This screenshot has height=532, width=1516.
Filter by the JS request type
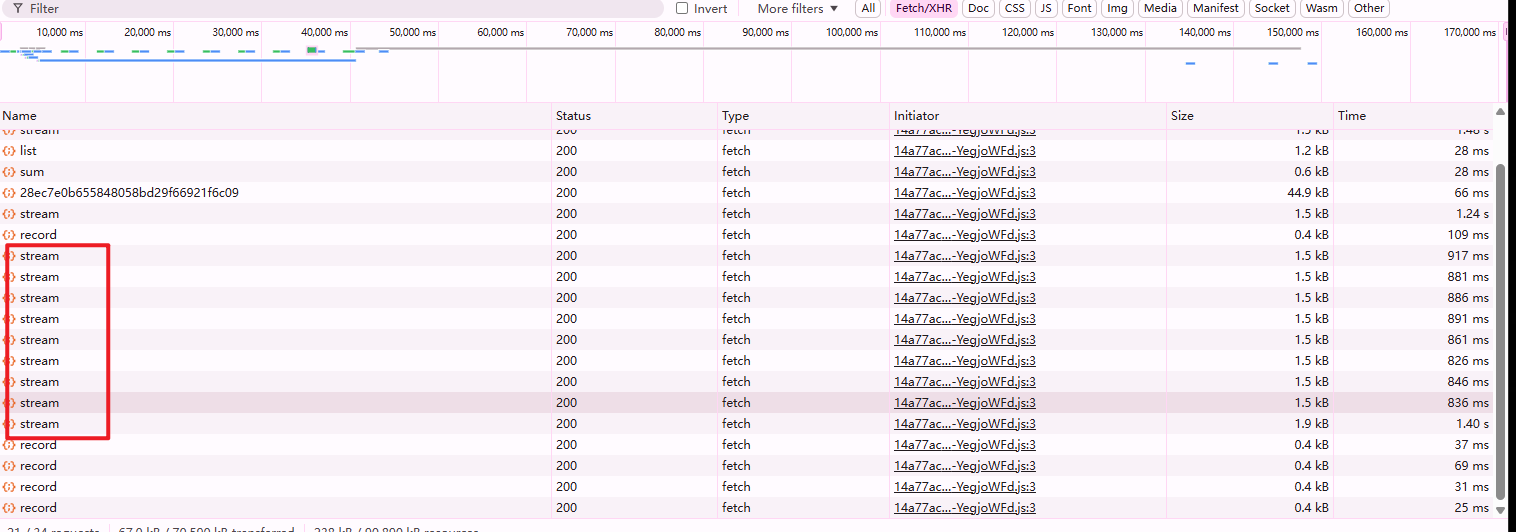[1046, 8]
